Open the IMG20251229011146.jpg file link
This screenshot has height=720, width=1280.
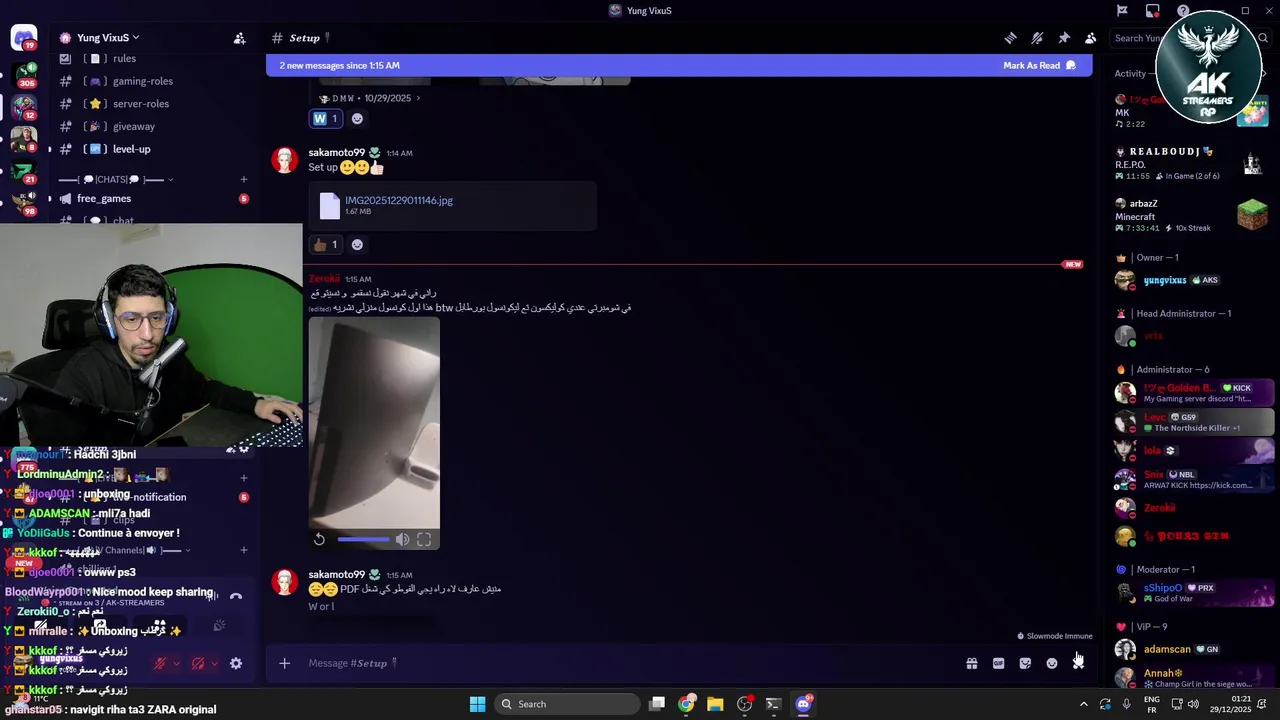[399, 200]
